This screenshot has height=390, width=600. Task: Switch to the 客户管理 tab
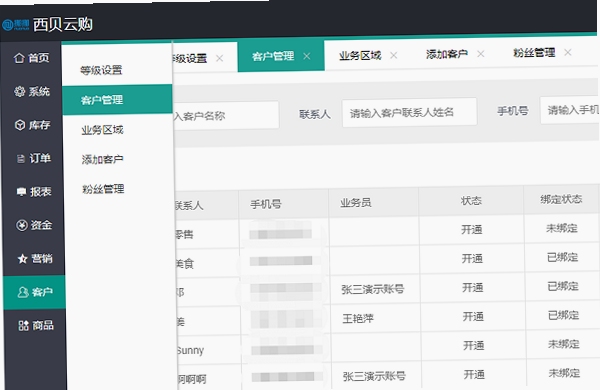(x=273, y=57)
